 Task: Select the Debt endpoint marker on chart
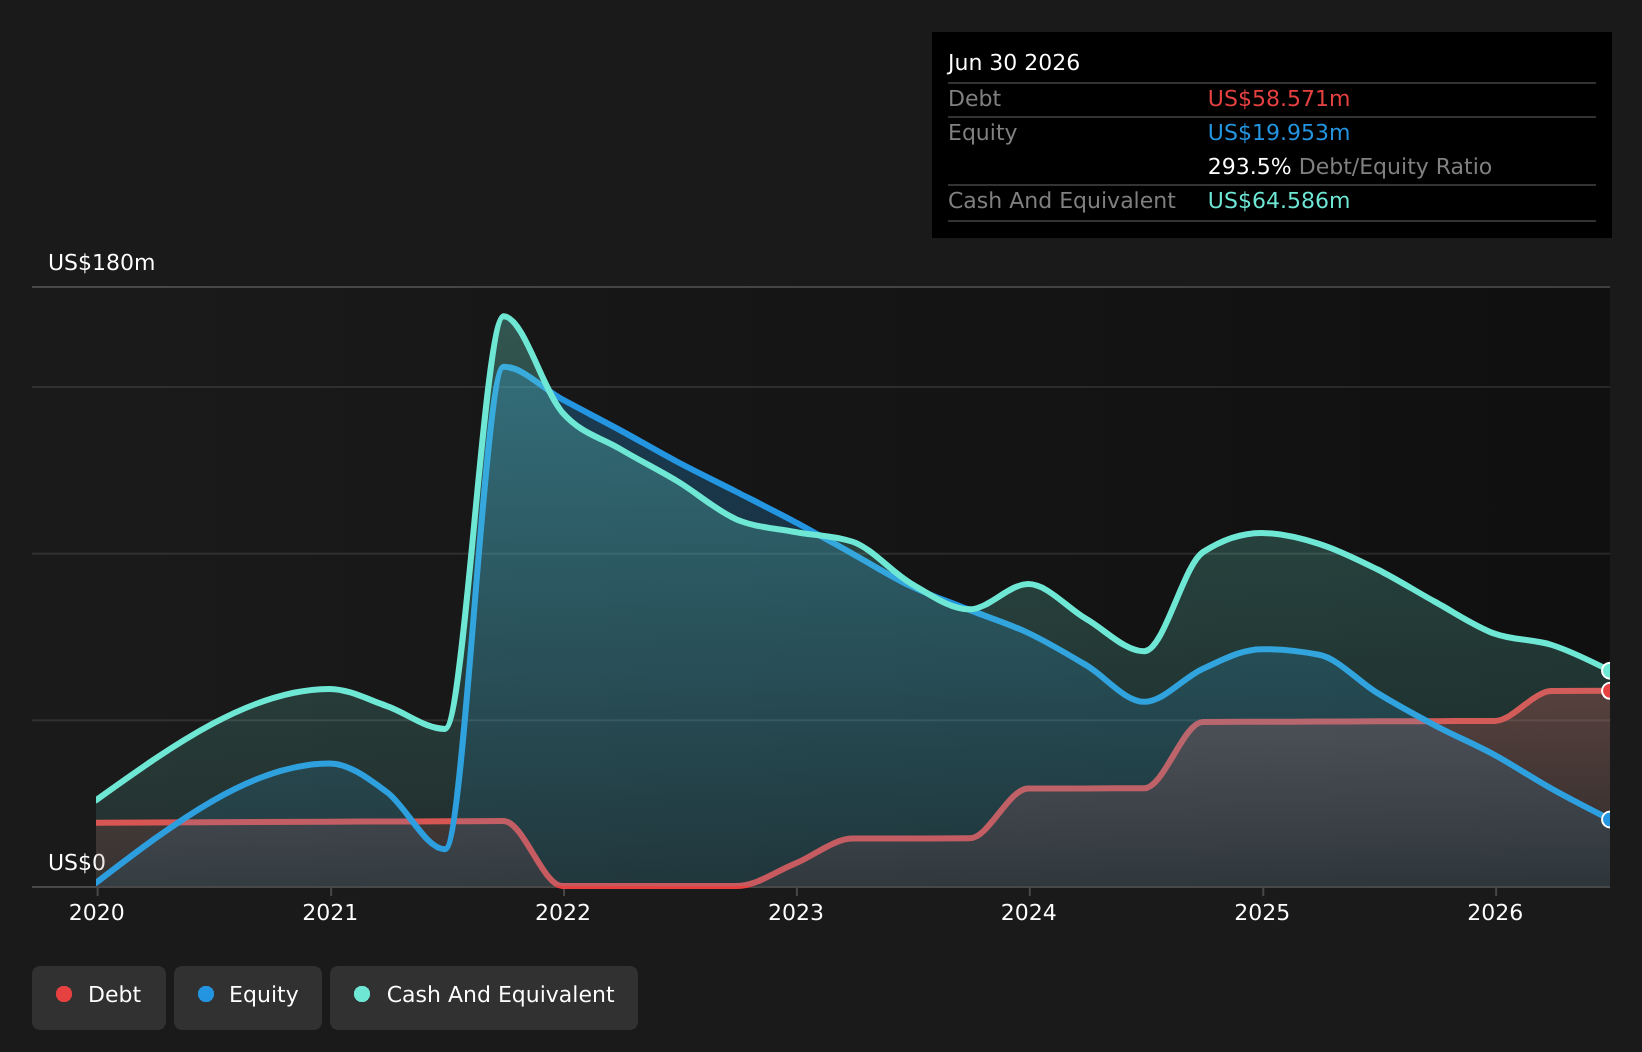[1609, 691]
